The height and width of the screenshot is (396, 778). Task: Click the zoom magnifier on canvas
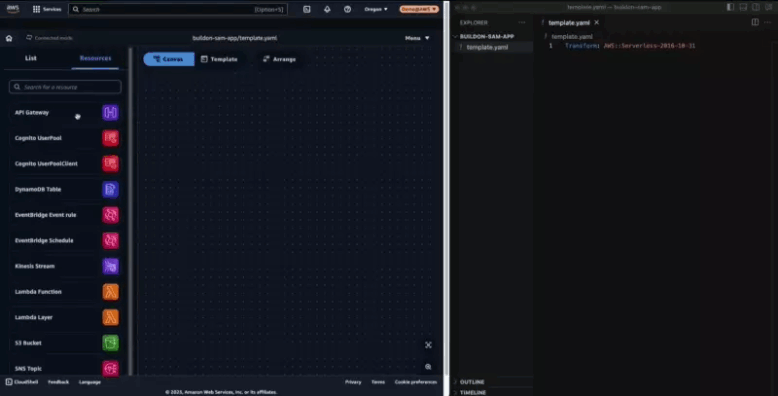[428, 367]
